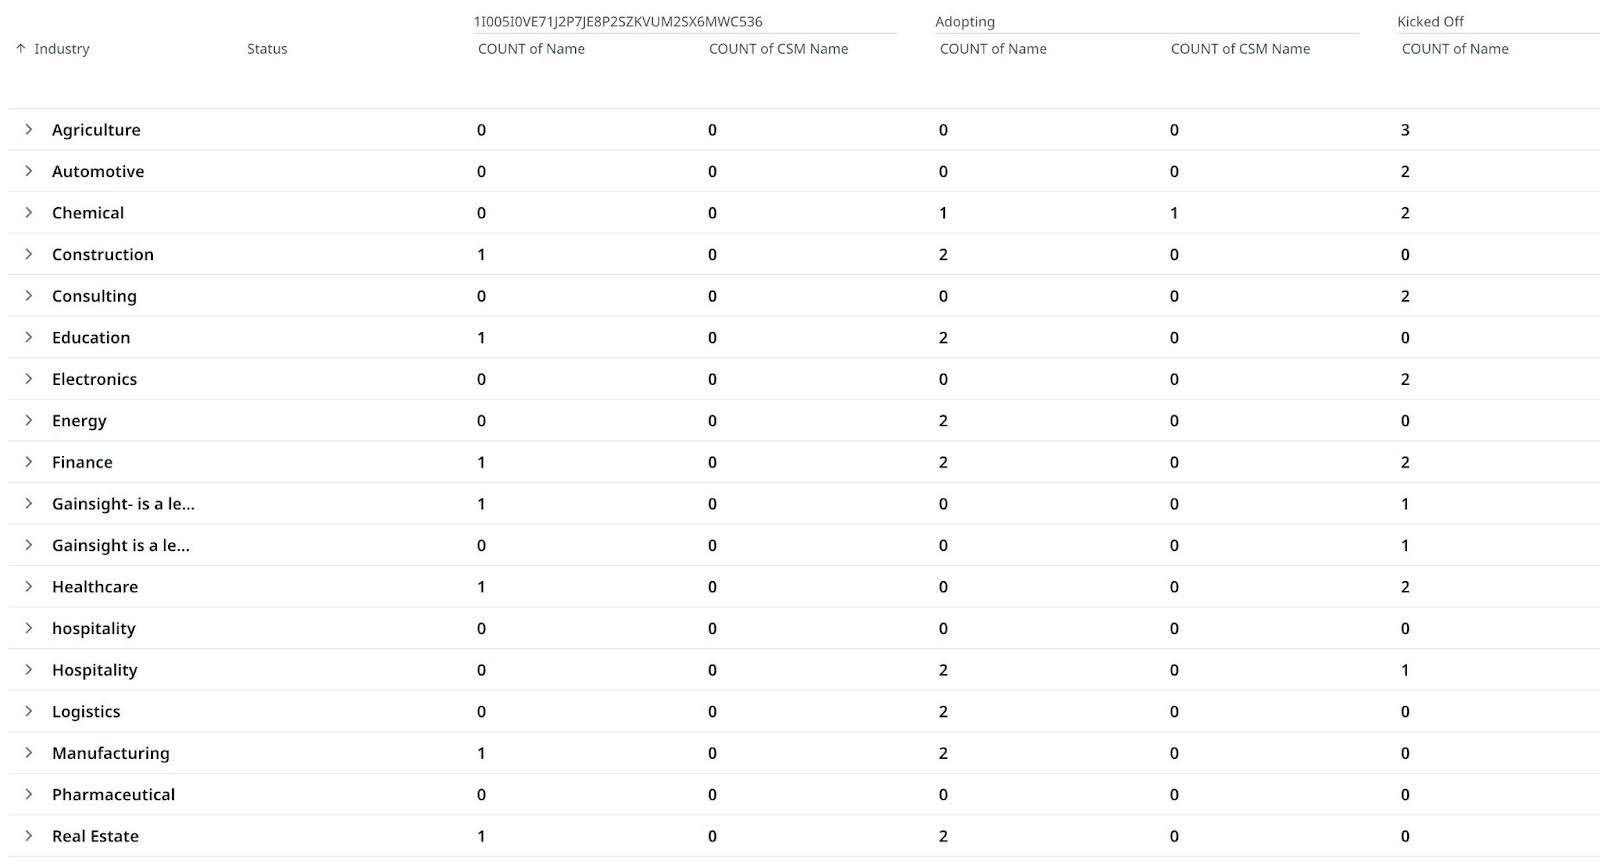The image size is (1600, 862).
Task: Expand the Hospitality industry row
Action: (29, 669)
